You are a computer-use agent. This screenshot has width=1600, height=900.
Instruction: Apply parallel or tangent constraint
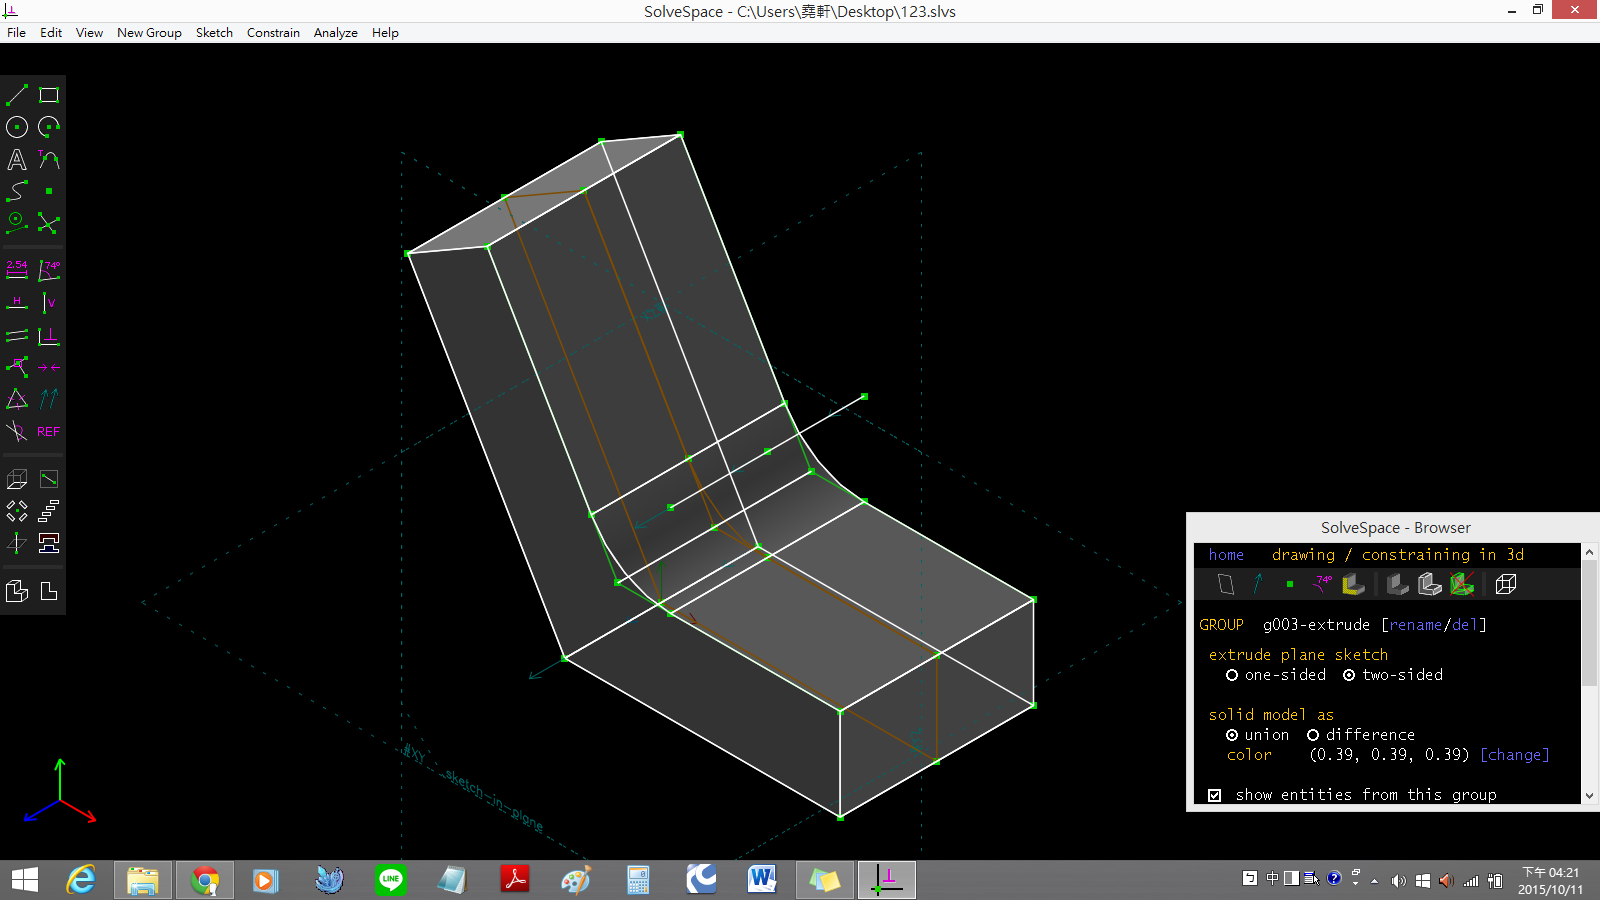[x=17, y=335]
